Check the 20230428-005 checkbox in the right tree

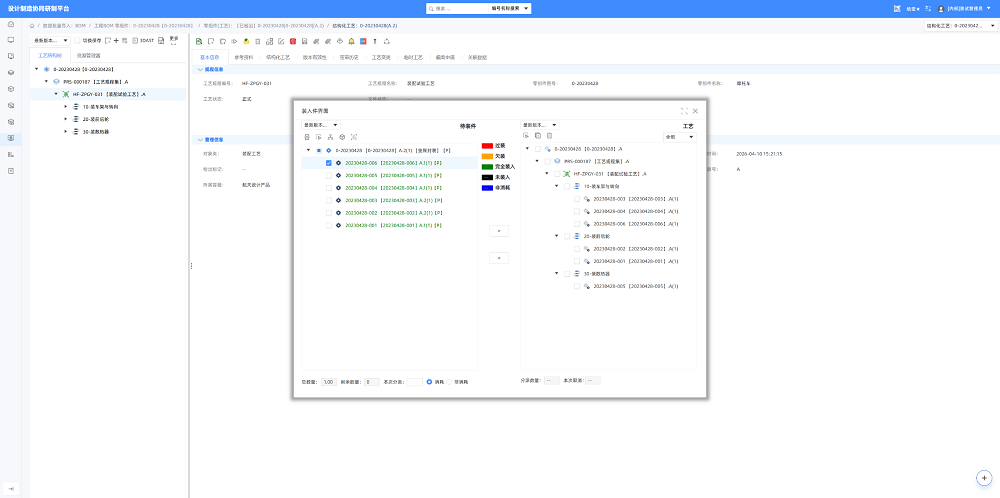tap(577, 286)
